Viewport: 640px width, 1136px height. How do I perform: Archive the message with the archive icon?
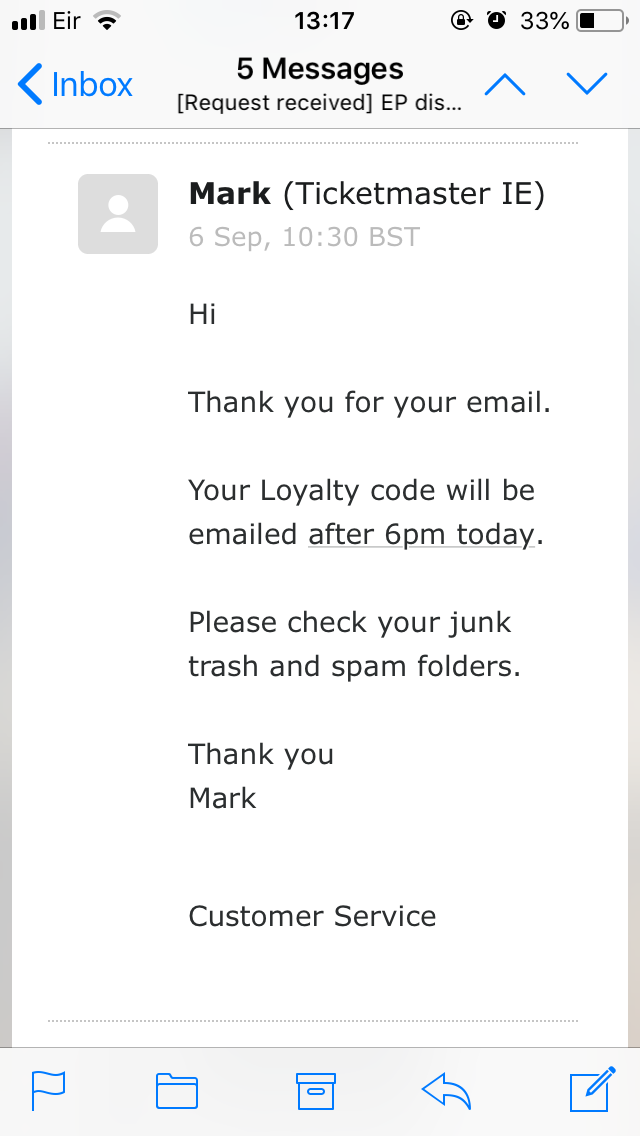[x=317, y=1090]
